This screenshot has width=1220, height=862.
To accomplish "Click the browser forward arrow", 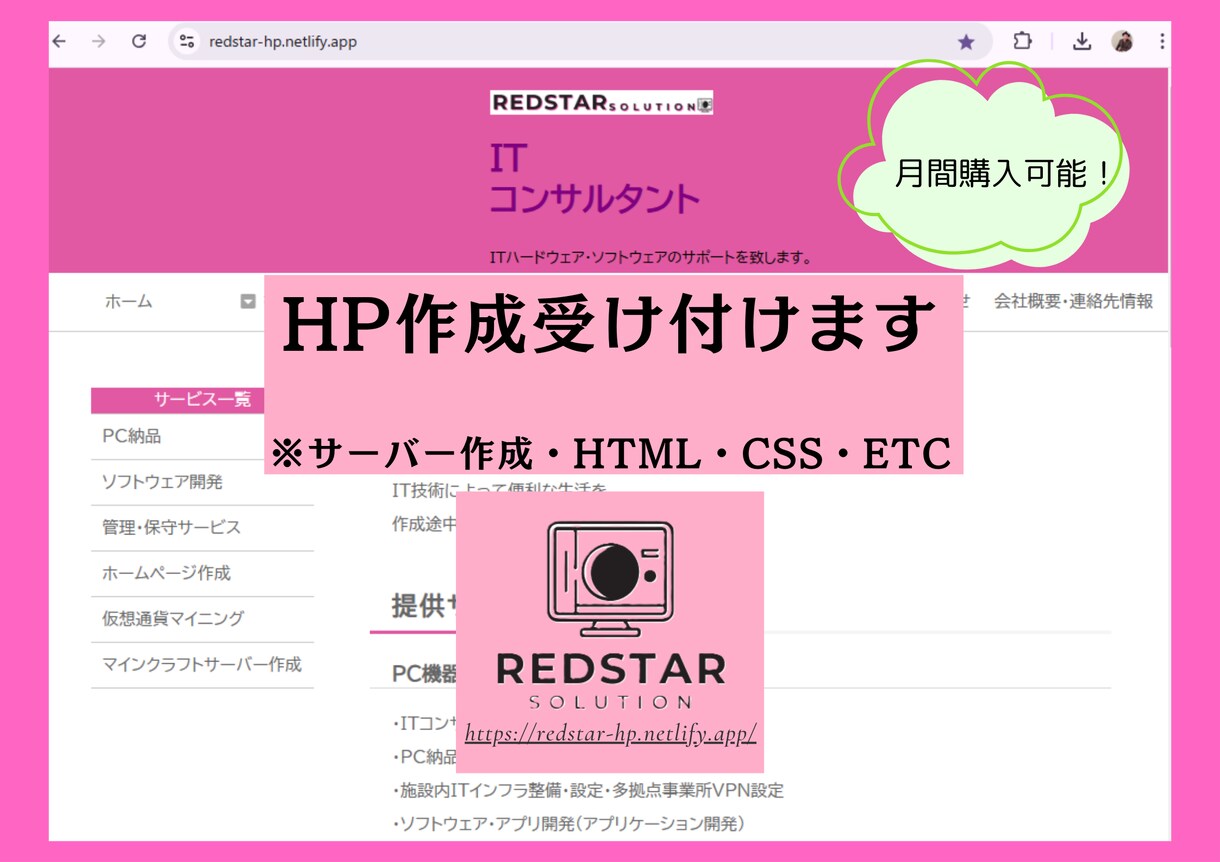I will pyautogui.click(x=98, y=42).
